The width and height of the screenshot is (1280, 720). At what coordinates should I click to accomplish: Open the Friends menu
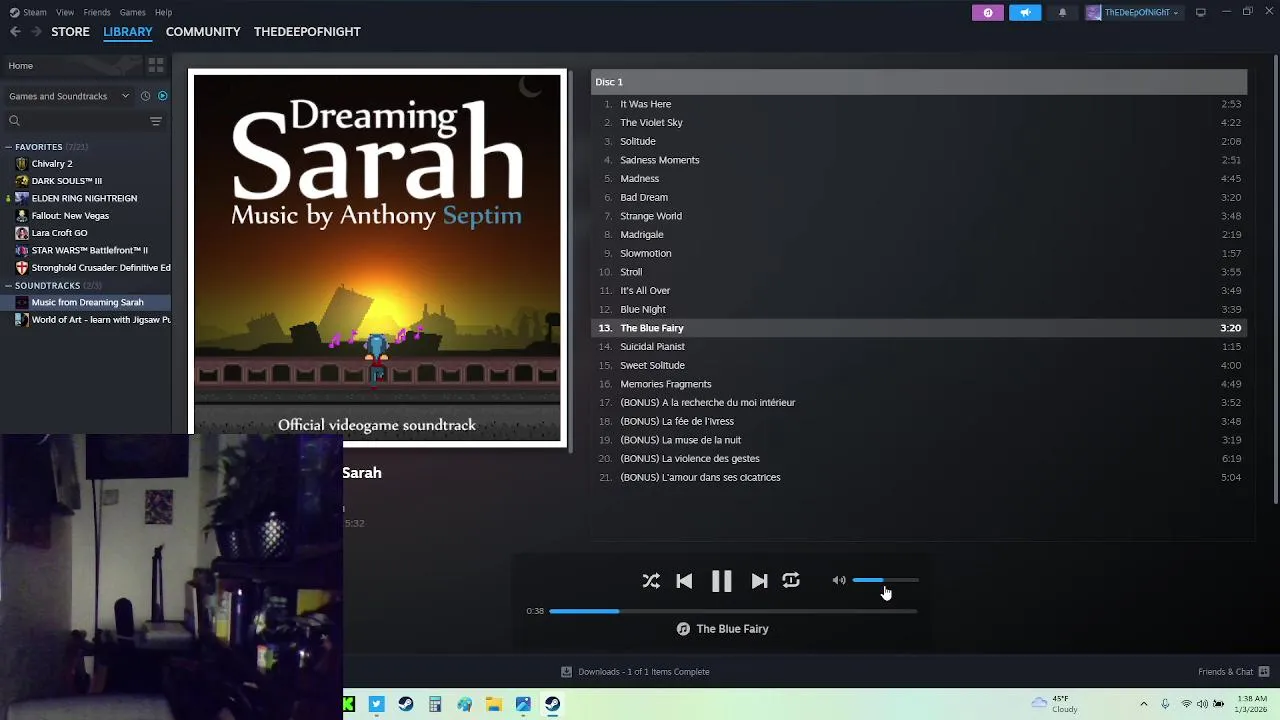[x=97, y=12]
